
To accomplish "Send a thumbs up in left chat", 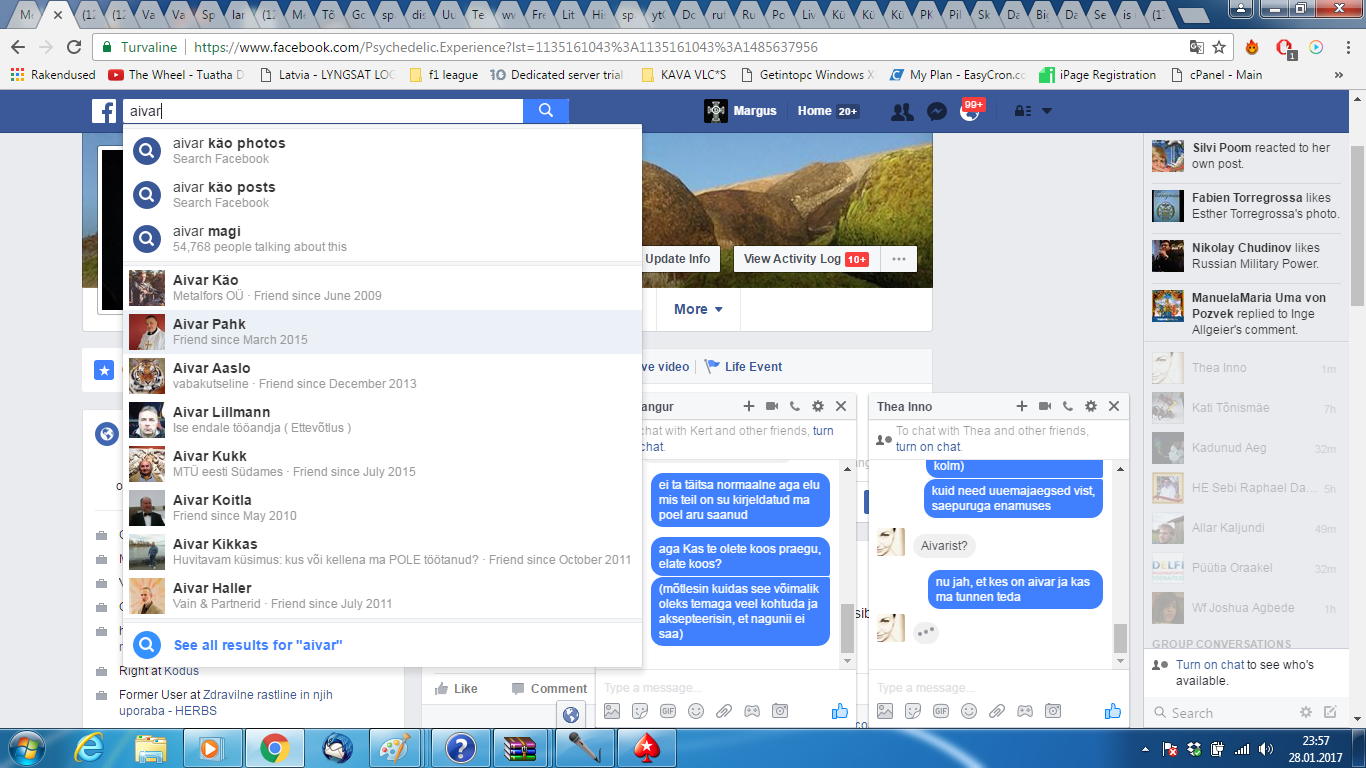I will tap(839, 711).
